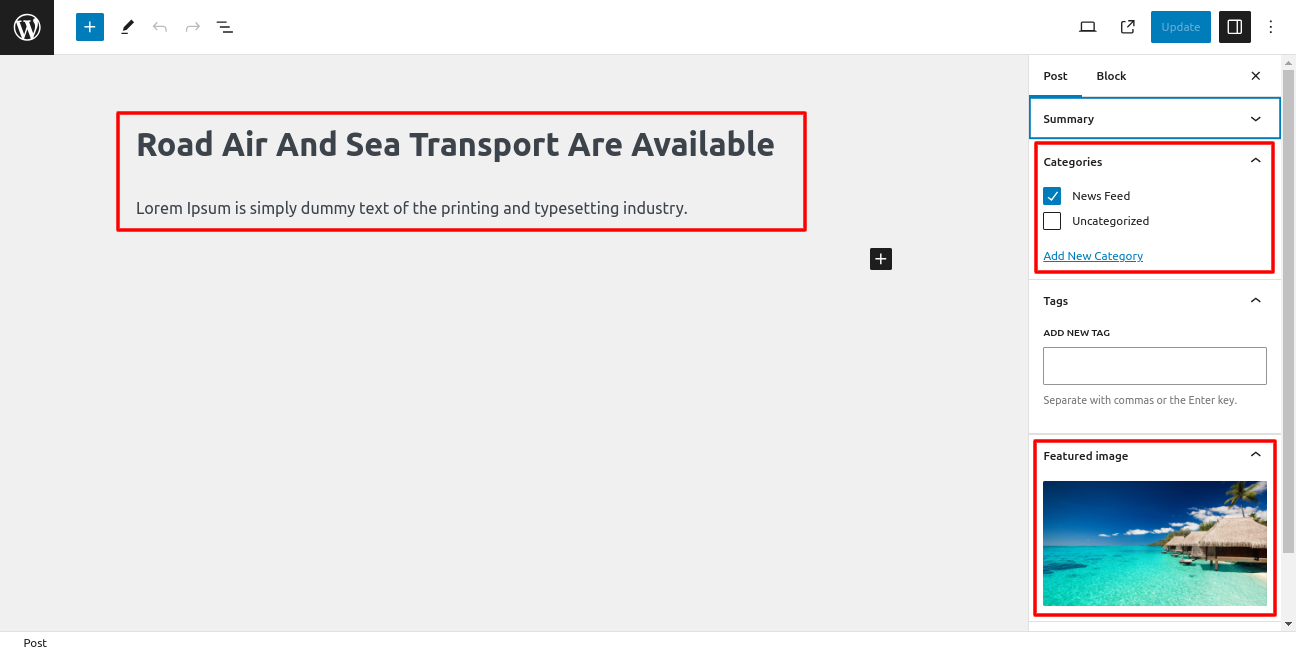The height and width of the screenshot is (654, 1296).
Task: Click the Undo arrow icon
Action: pos(160,27)
